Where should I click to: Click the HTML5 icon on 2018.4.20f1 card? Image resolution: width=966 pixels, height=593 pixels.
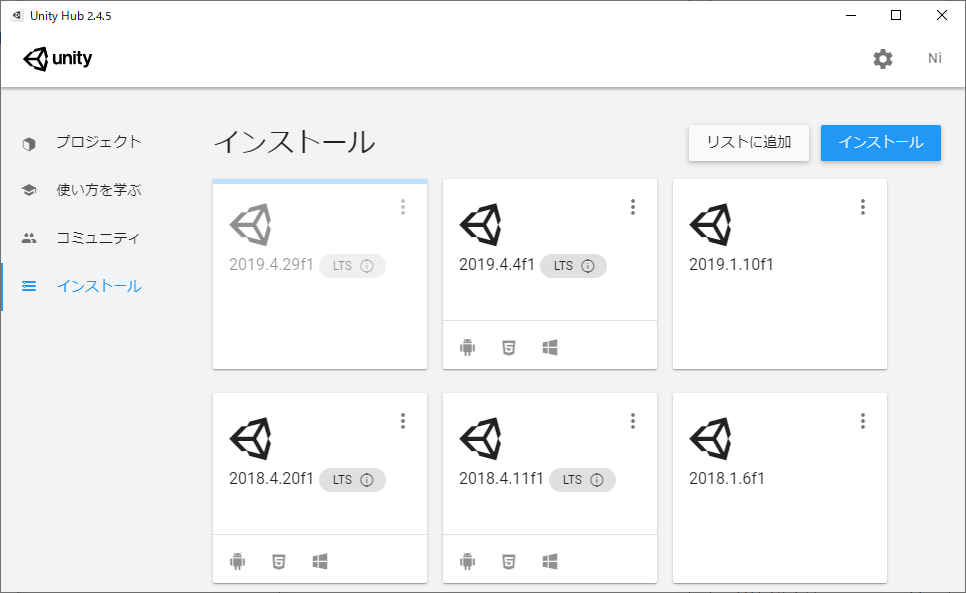(x=279, y=562)
